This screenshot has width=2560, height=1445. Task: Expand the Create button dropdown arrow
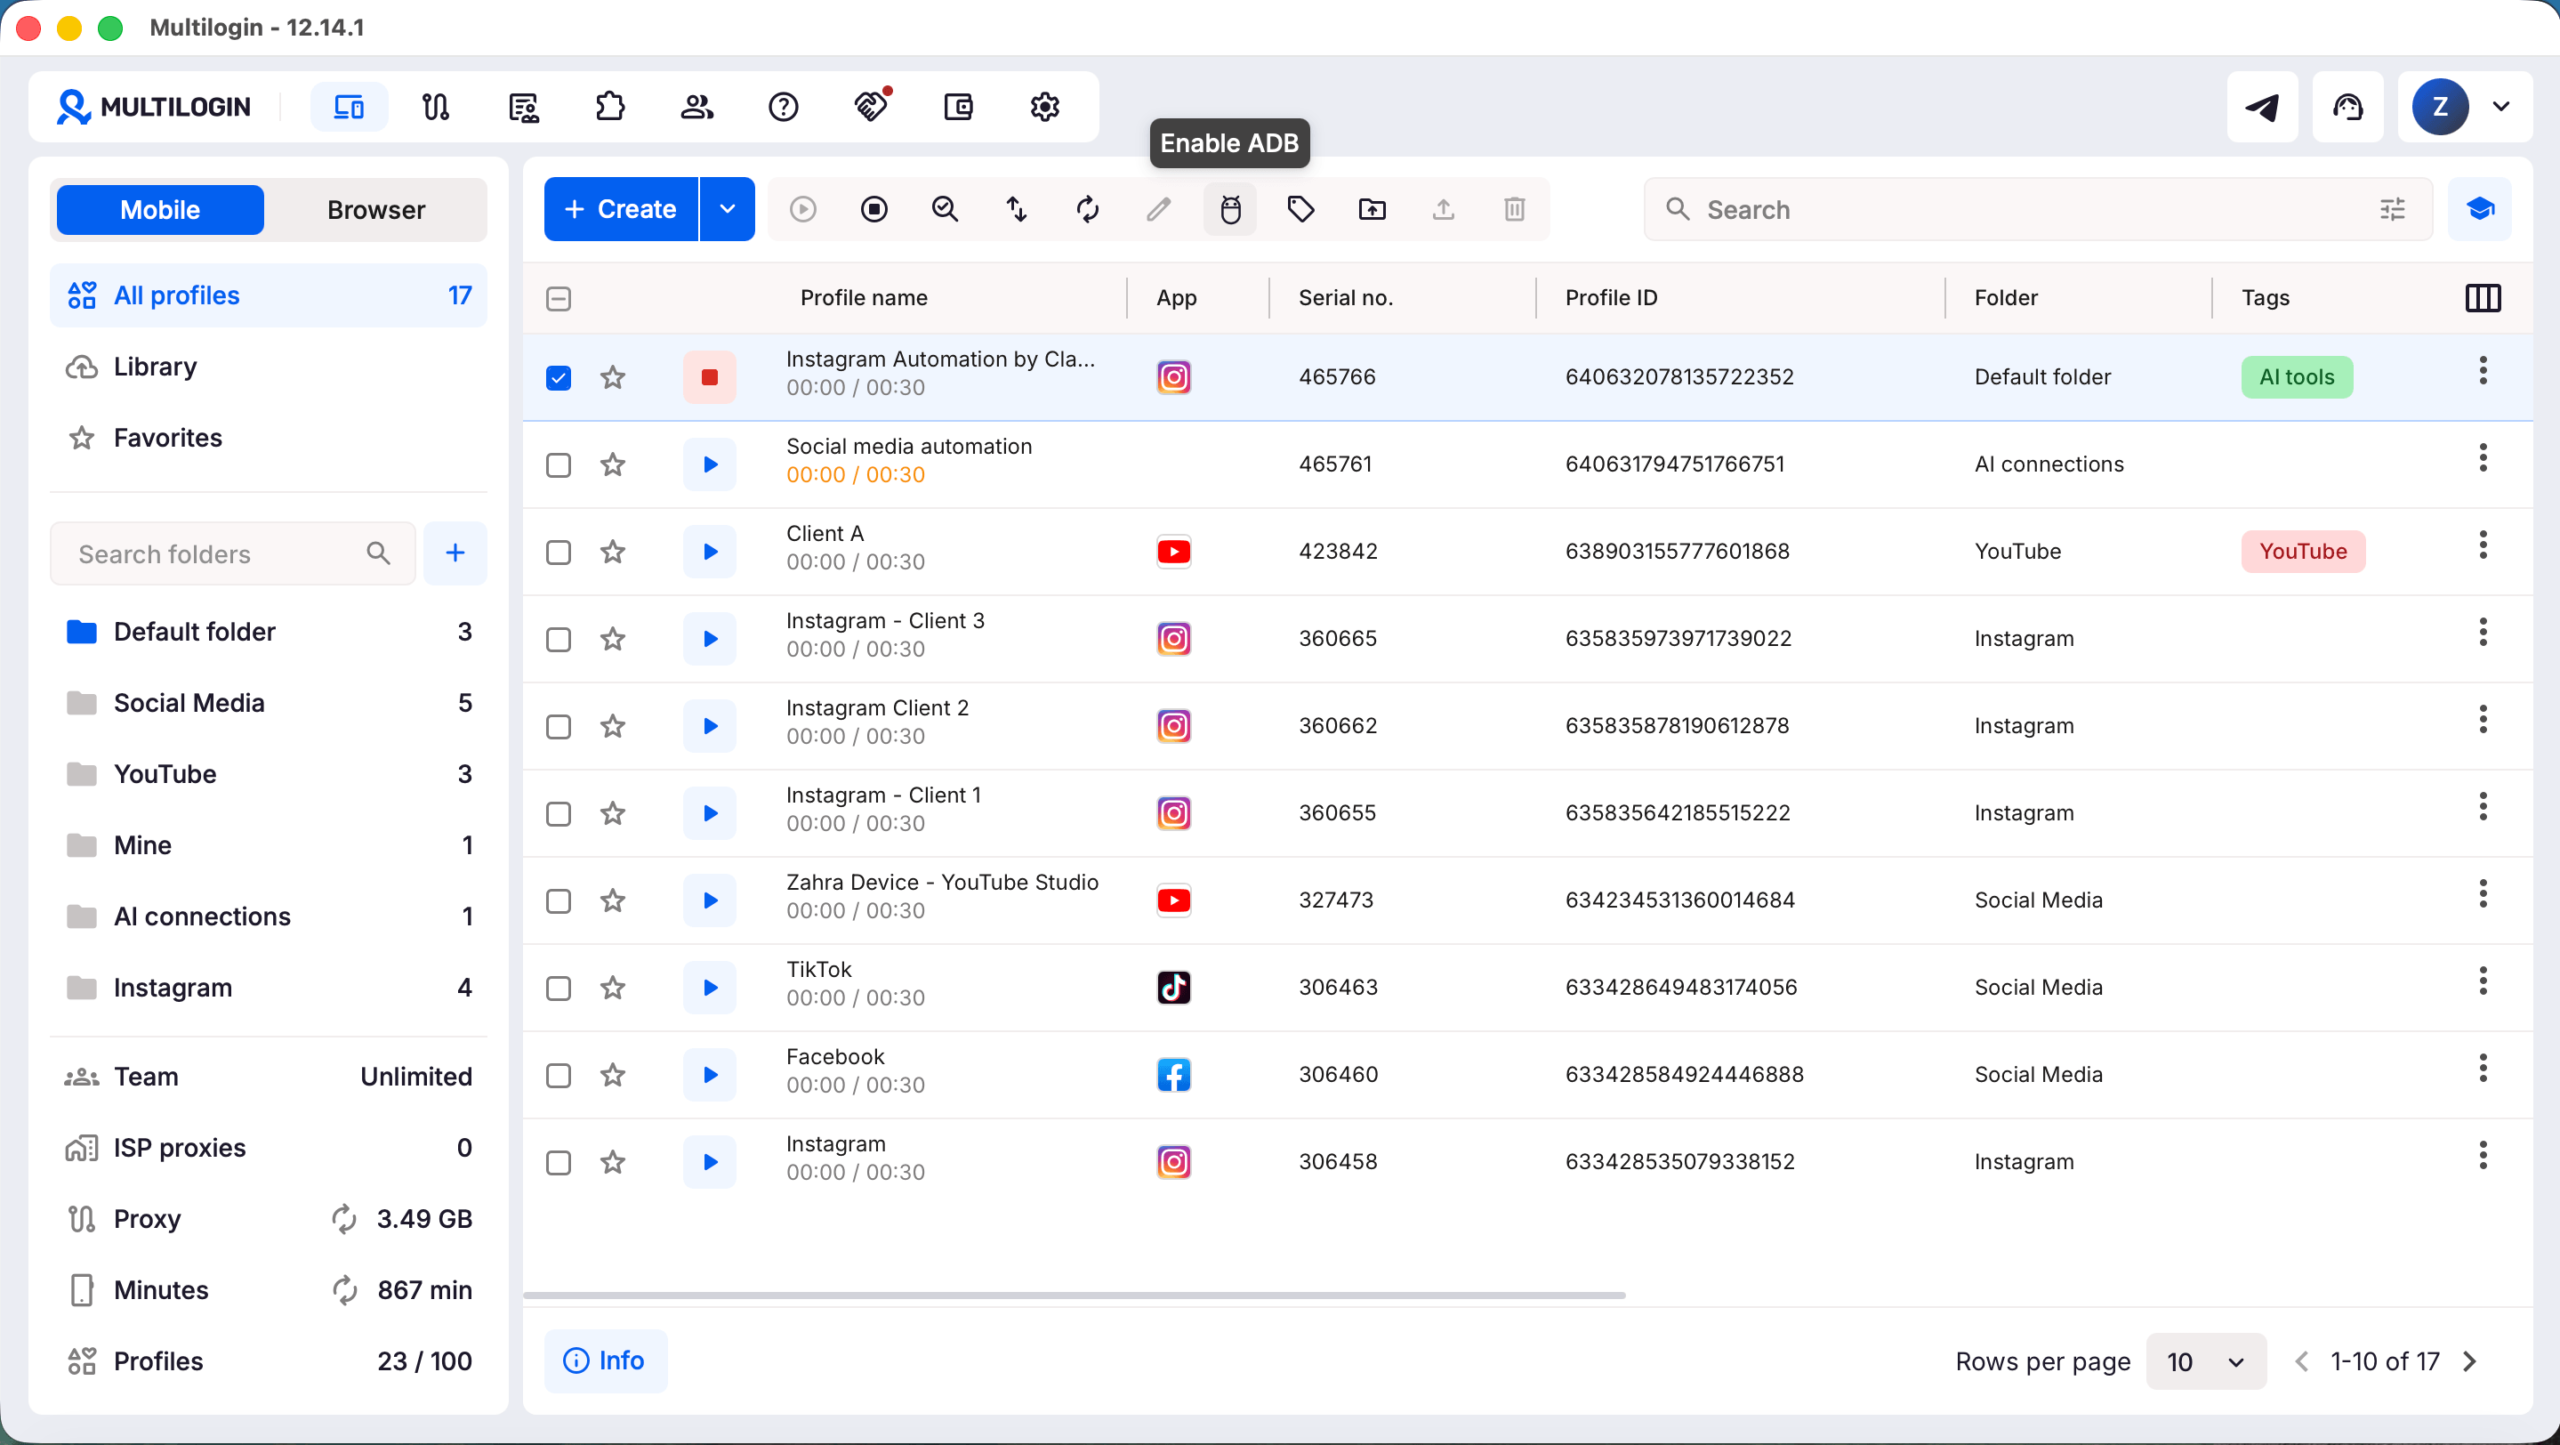tap(728, 209)
